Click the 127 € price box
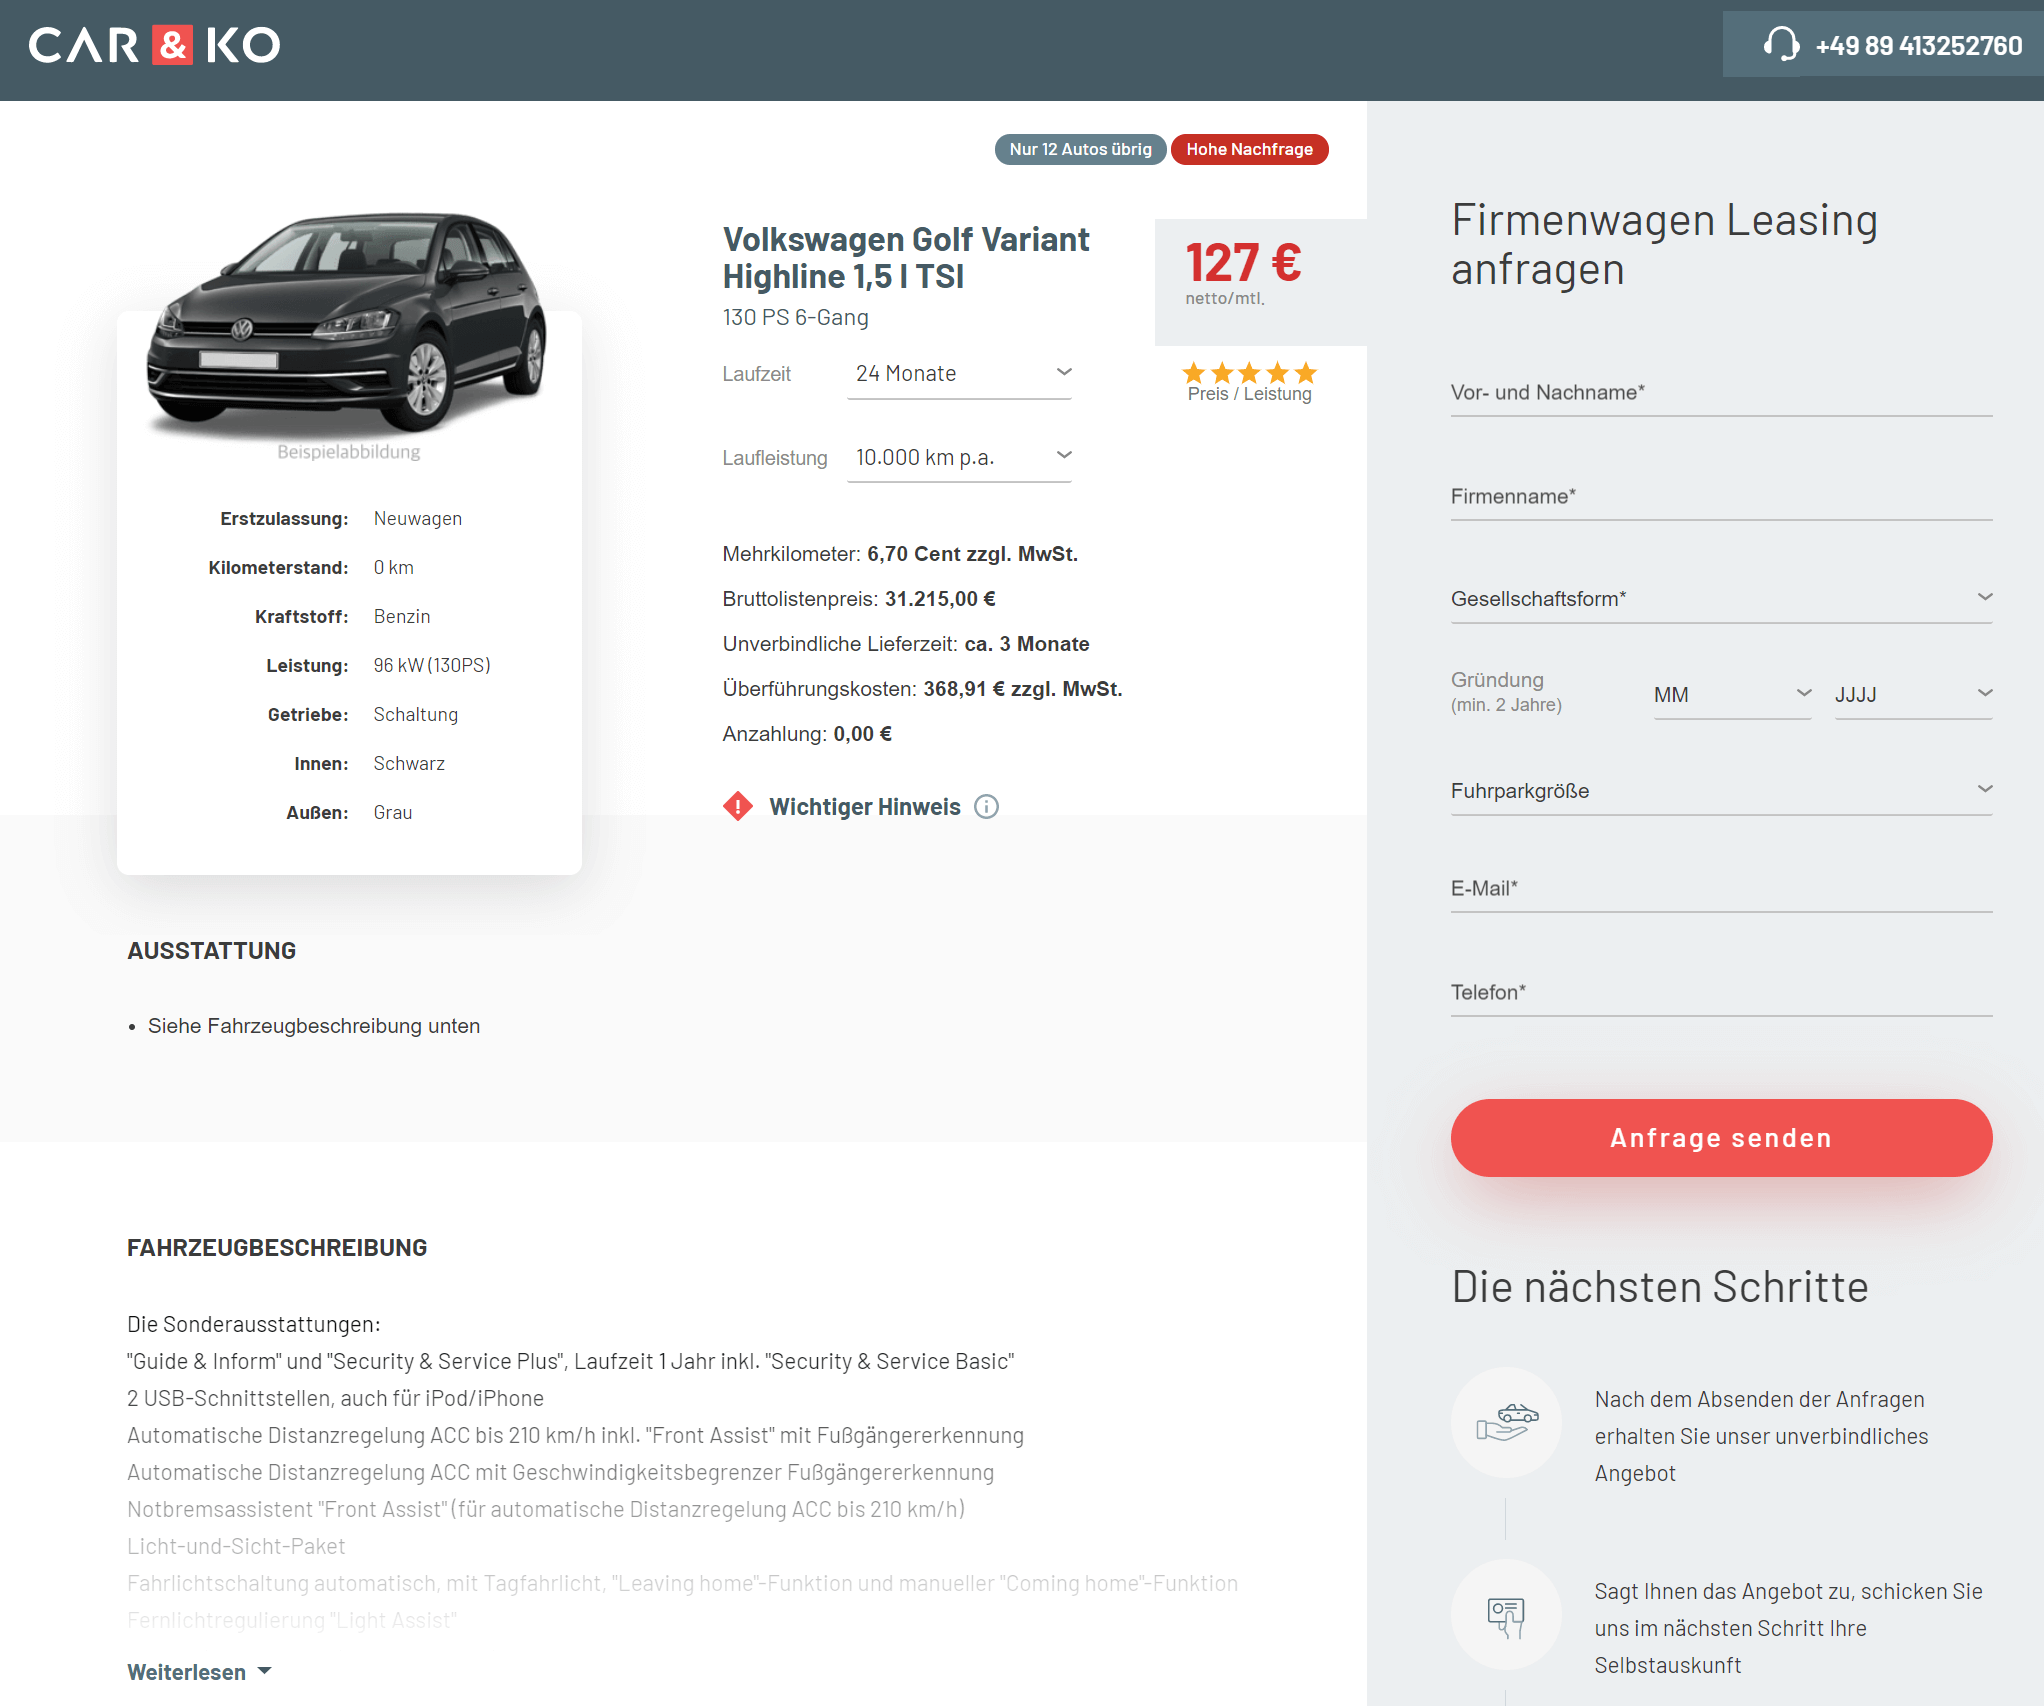Viewport: 2044px width, 1706px height. (1260, 282)
